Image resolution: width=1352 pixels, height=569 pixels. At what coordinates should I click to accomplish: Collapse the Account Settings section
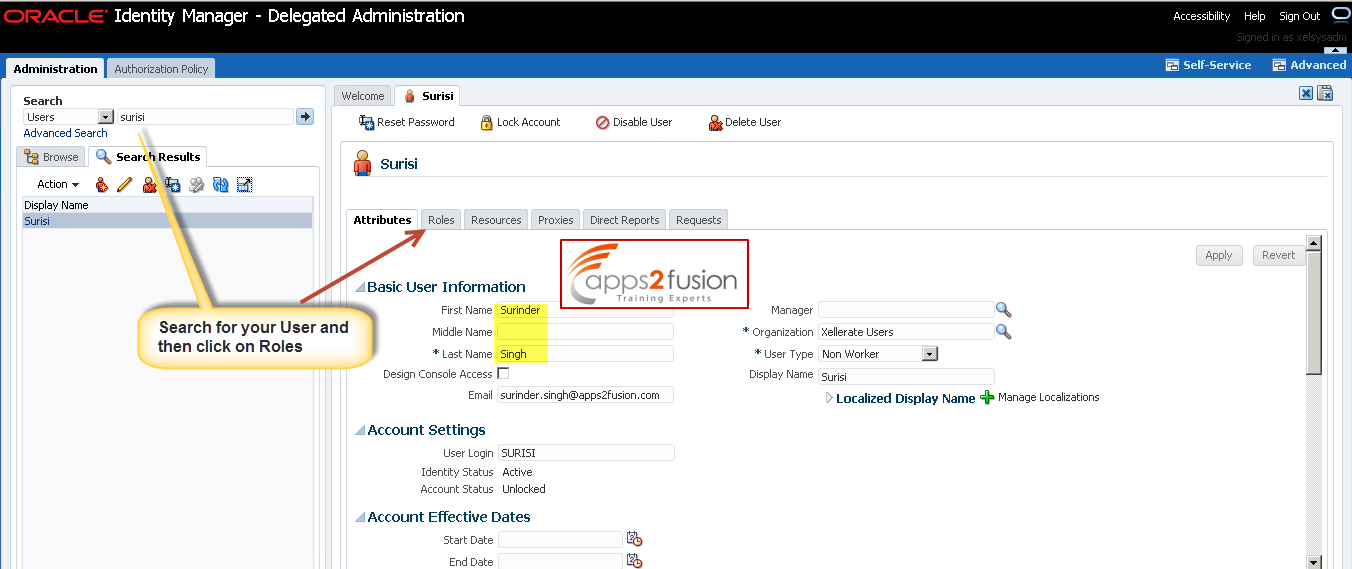pos(360,431)
